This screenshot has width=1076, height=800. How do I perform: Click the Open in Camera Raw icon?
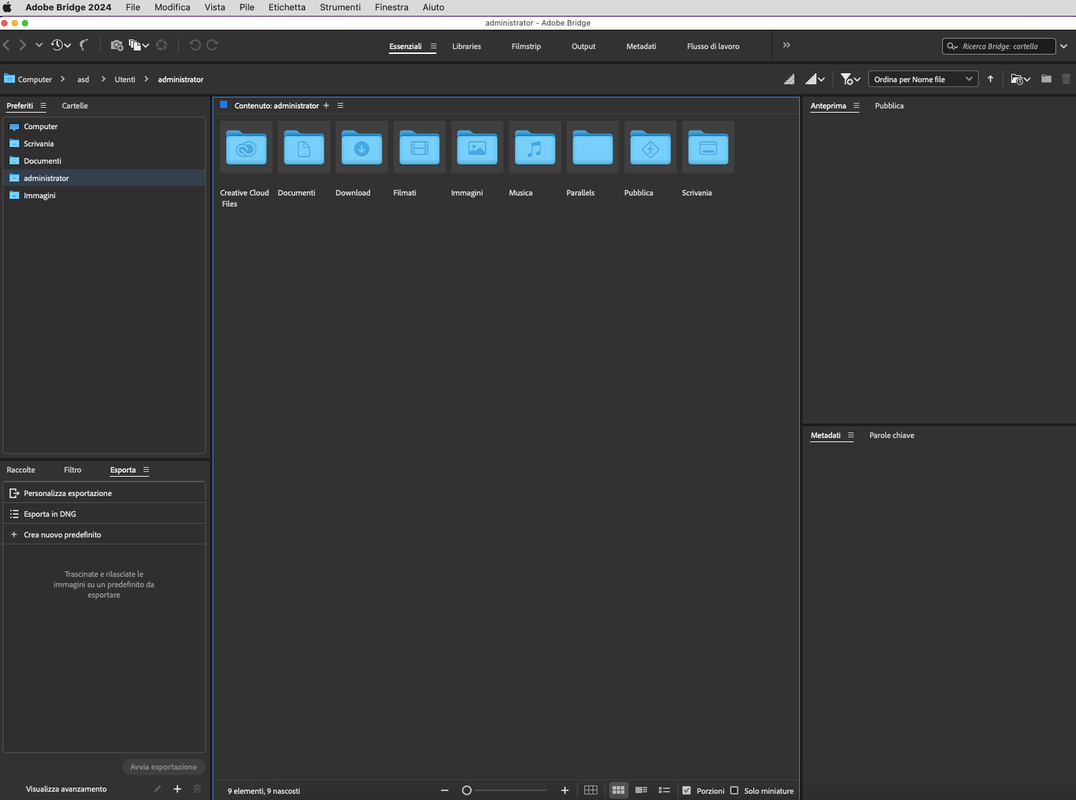(x=161, y=45)
